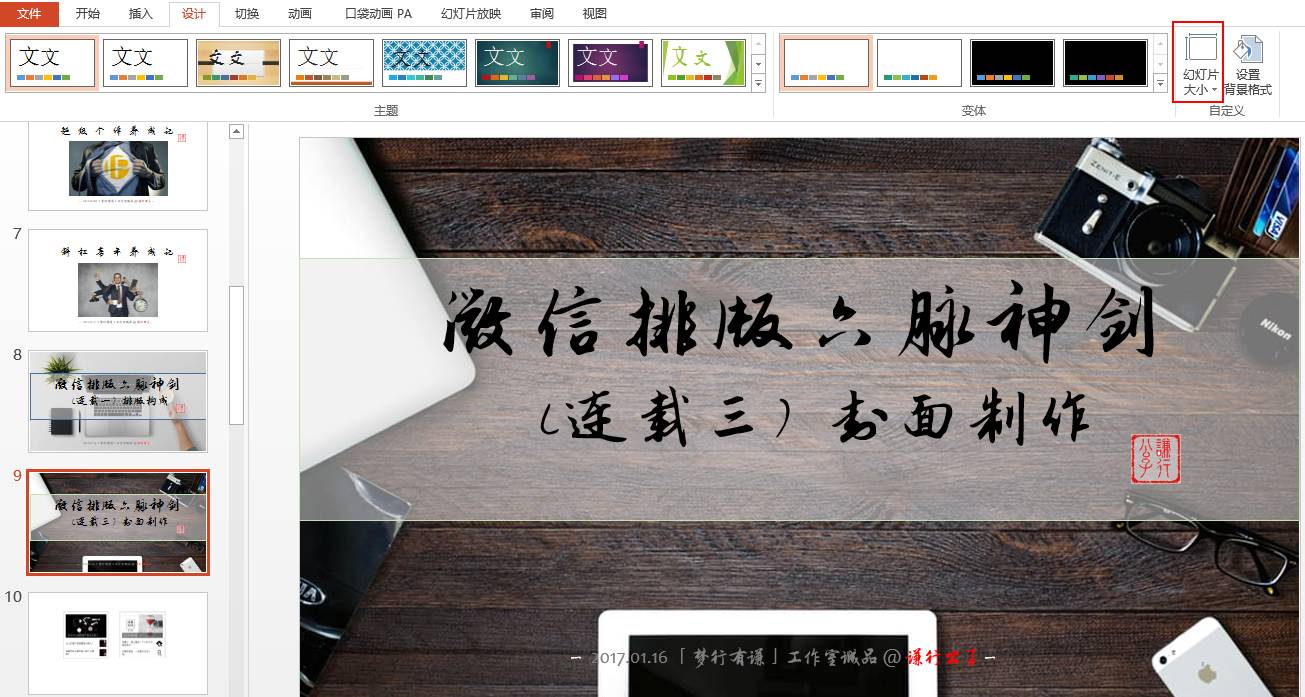Apply the wood-textured theme
This screenshot has width=1305, height=697.
238,63
